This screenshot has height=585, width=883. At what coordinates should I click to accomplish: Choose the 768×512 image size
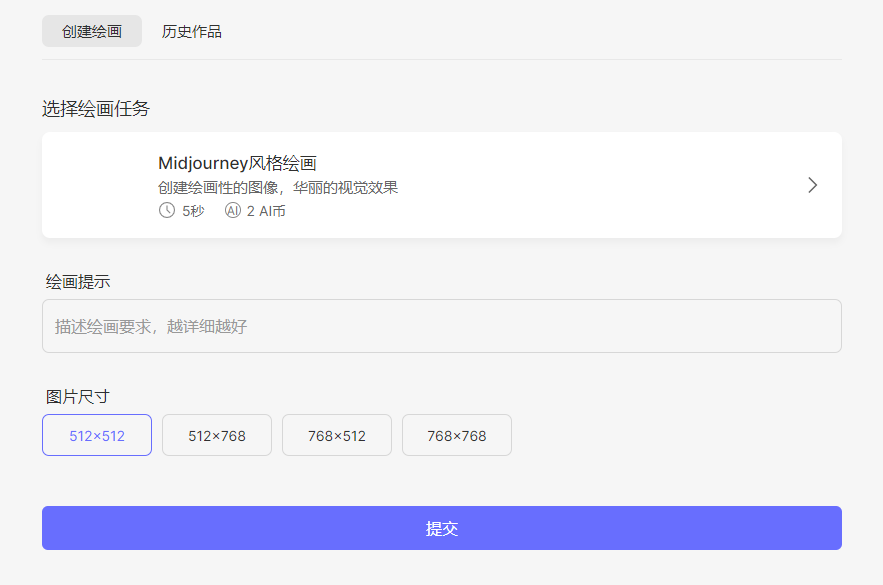pyautogui.click(x=336, y=435)
